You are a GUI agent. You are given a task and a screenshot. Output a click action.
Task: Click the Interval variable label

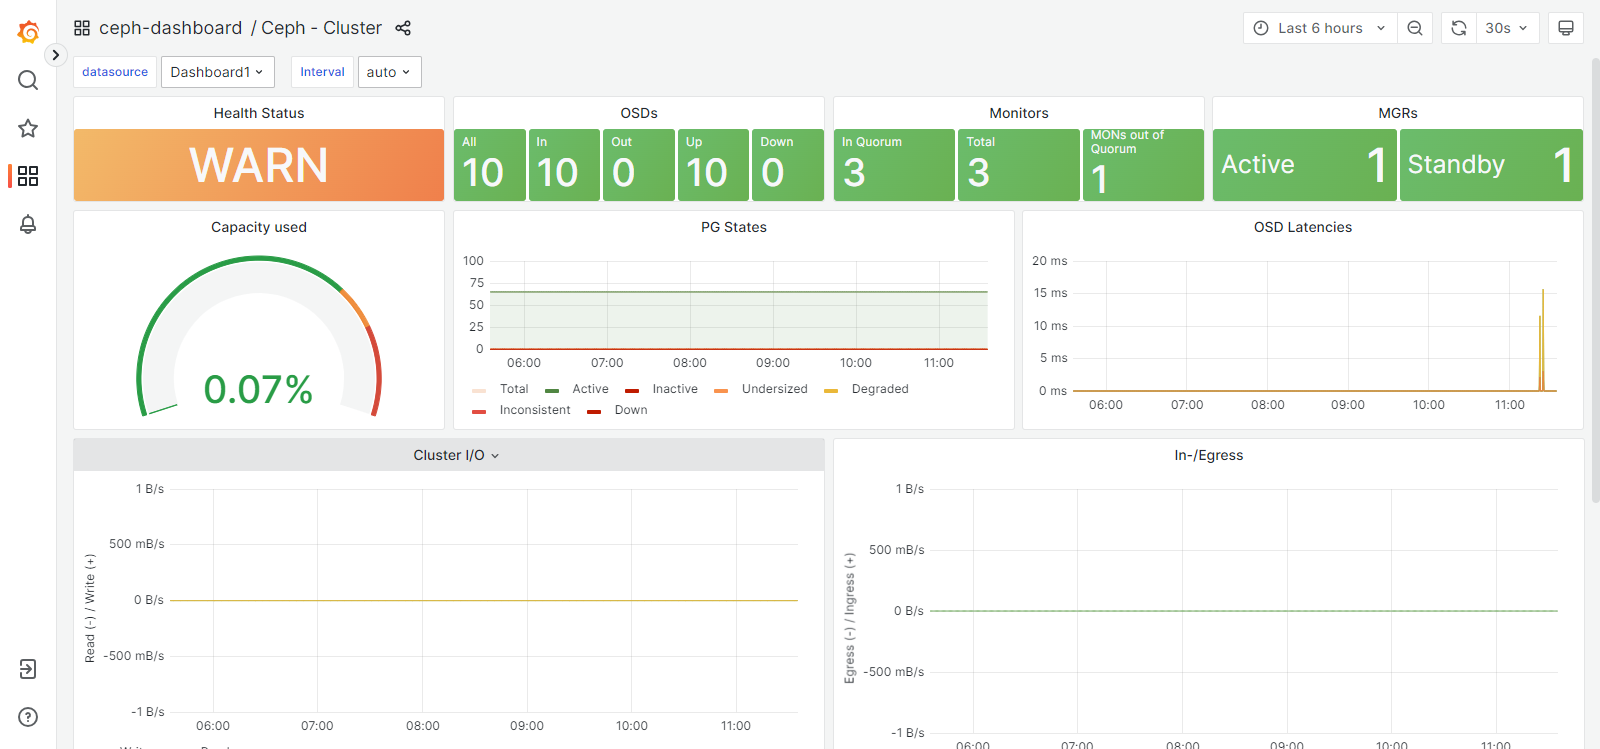click(322, 72)
